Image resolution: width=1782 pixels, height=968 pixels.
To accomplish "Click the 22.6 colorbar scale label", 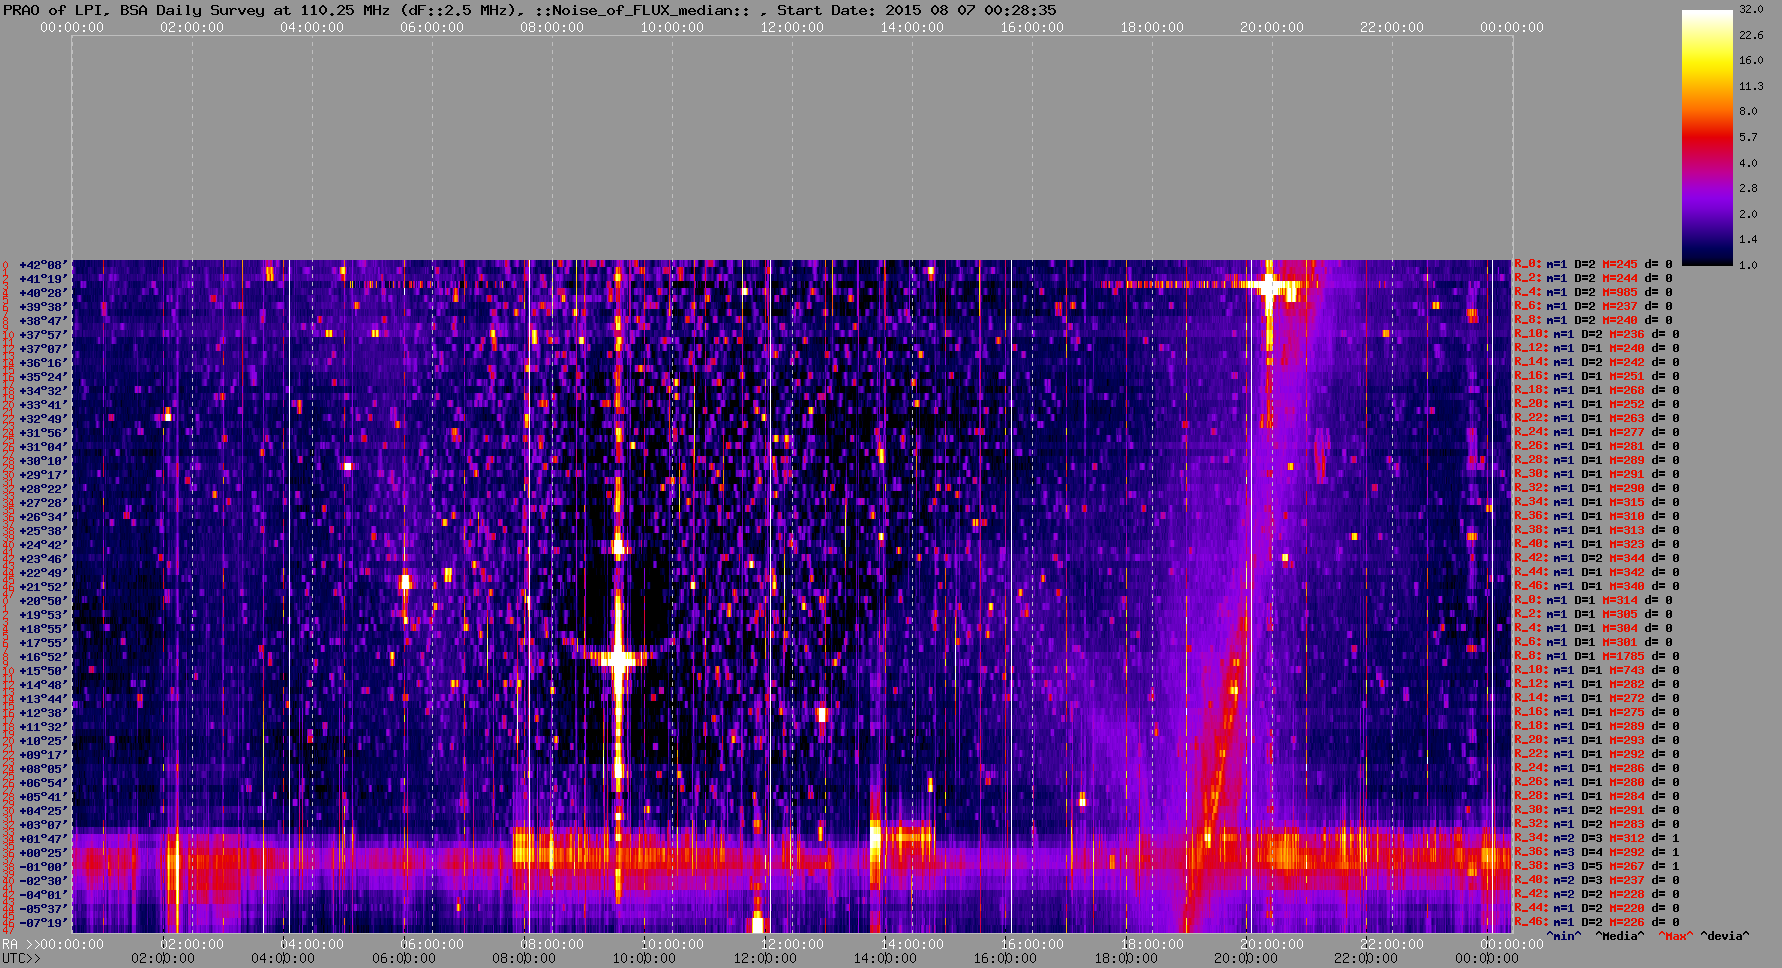I will (x=1751, y=35).
